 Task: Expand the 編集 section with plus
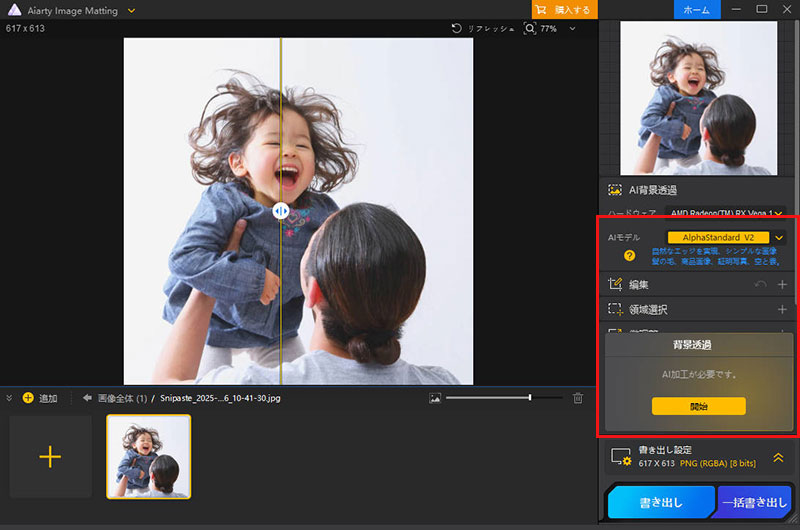[x=782, y=285]
